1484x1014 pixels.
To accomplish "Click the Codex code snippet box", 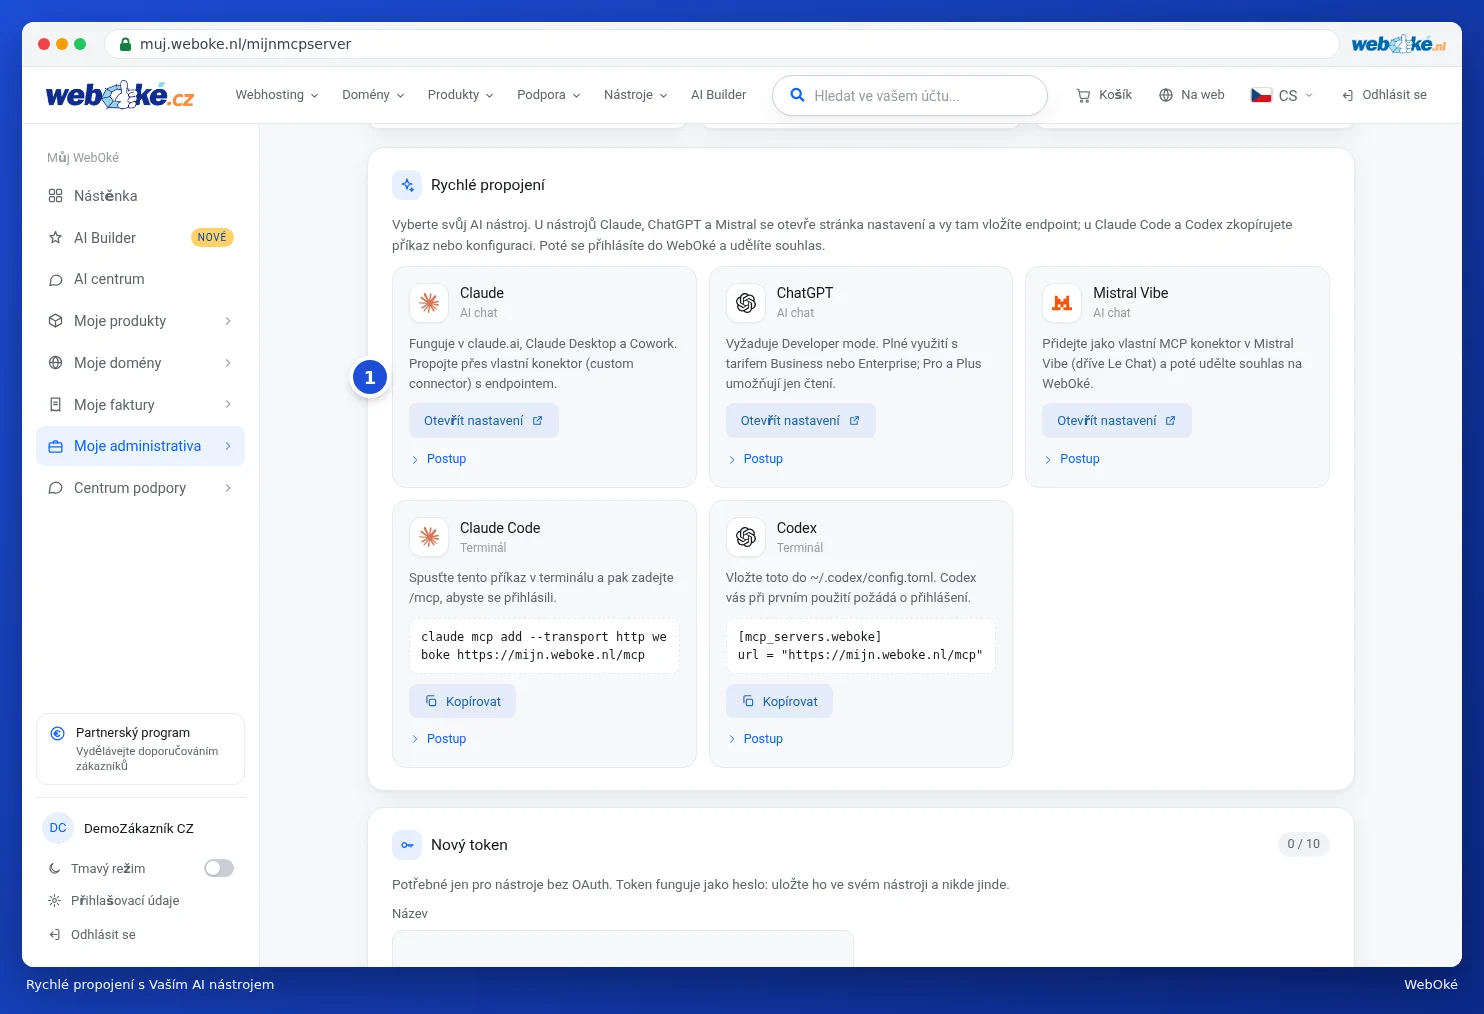I will 860,646.
